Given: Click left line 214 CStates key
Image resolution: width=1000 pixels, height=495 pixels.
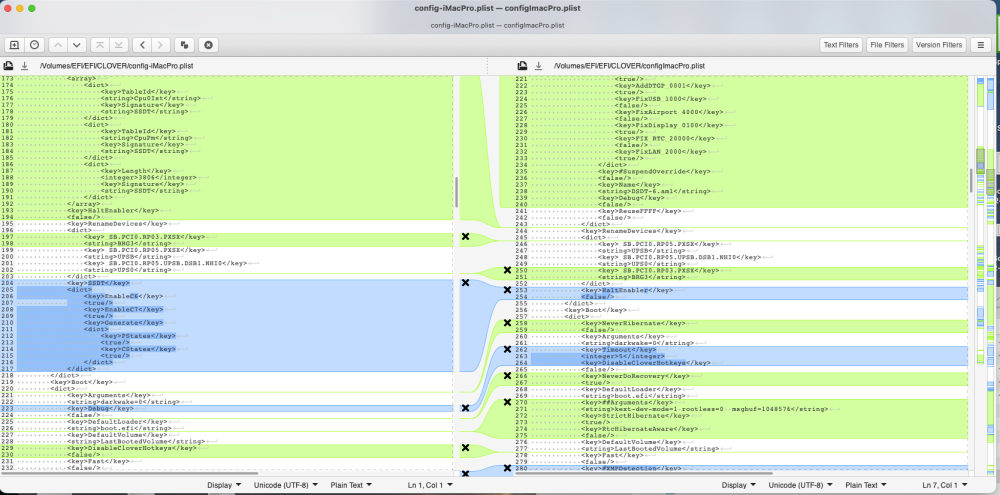Looking at the screenshot, I should click(x=138, y=349).
